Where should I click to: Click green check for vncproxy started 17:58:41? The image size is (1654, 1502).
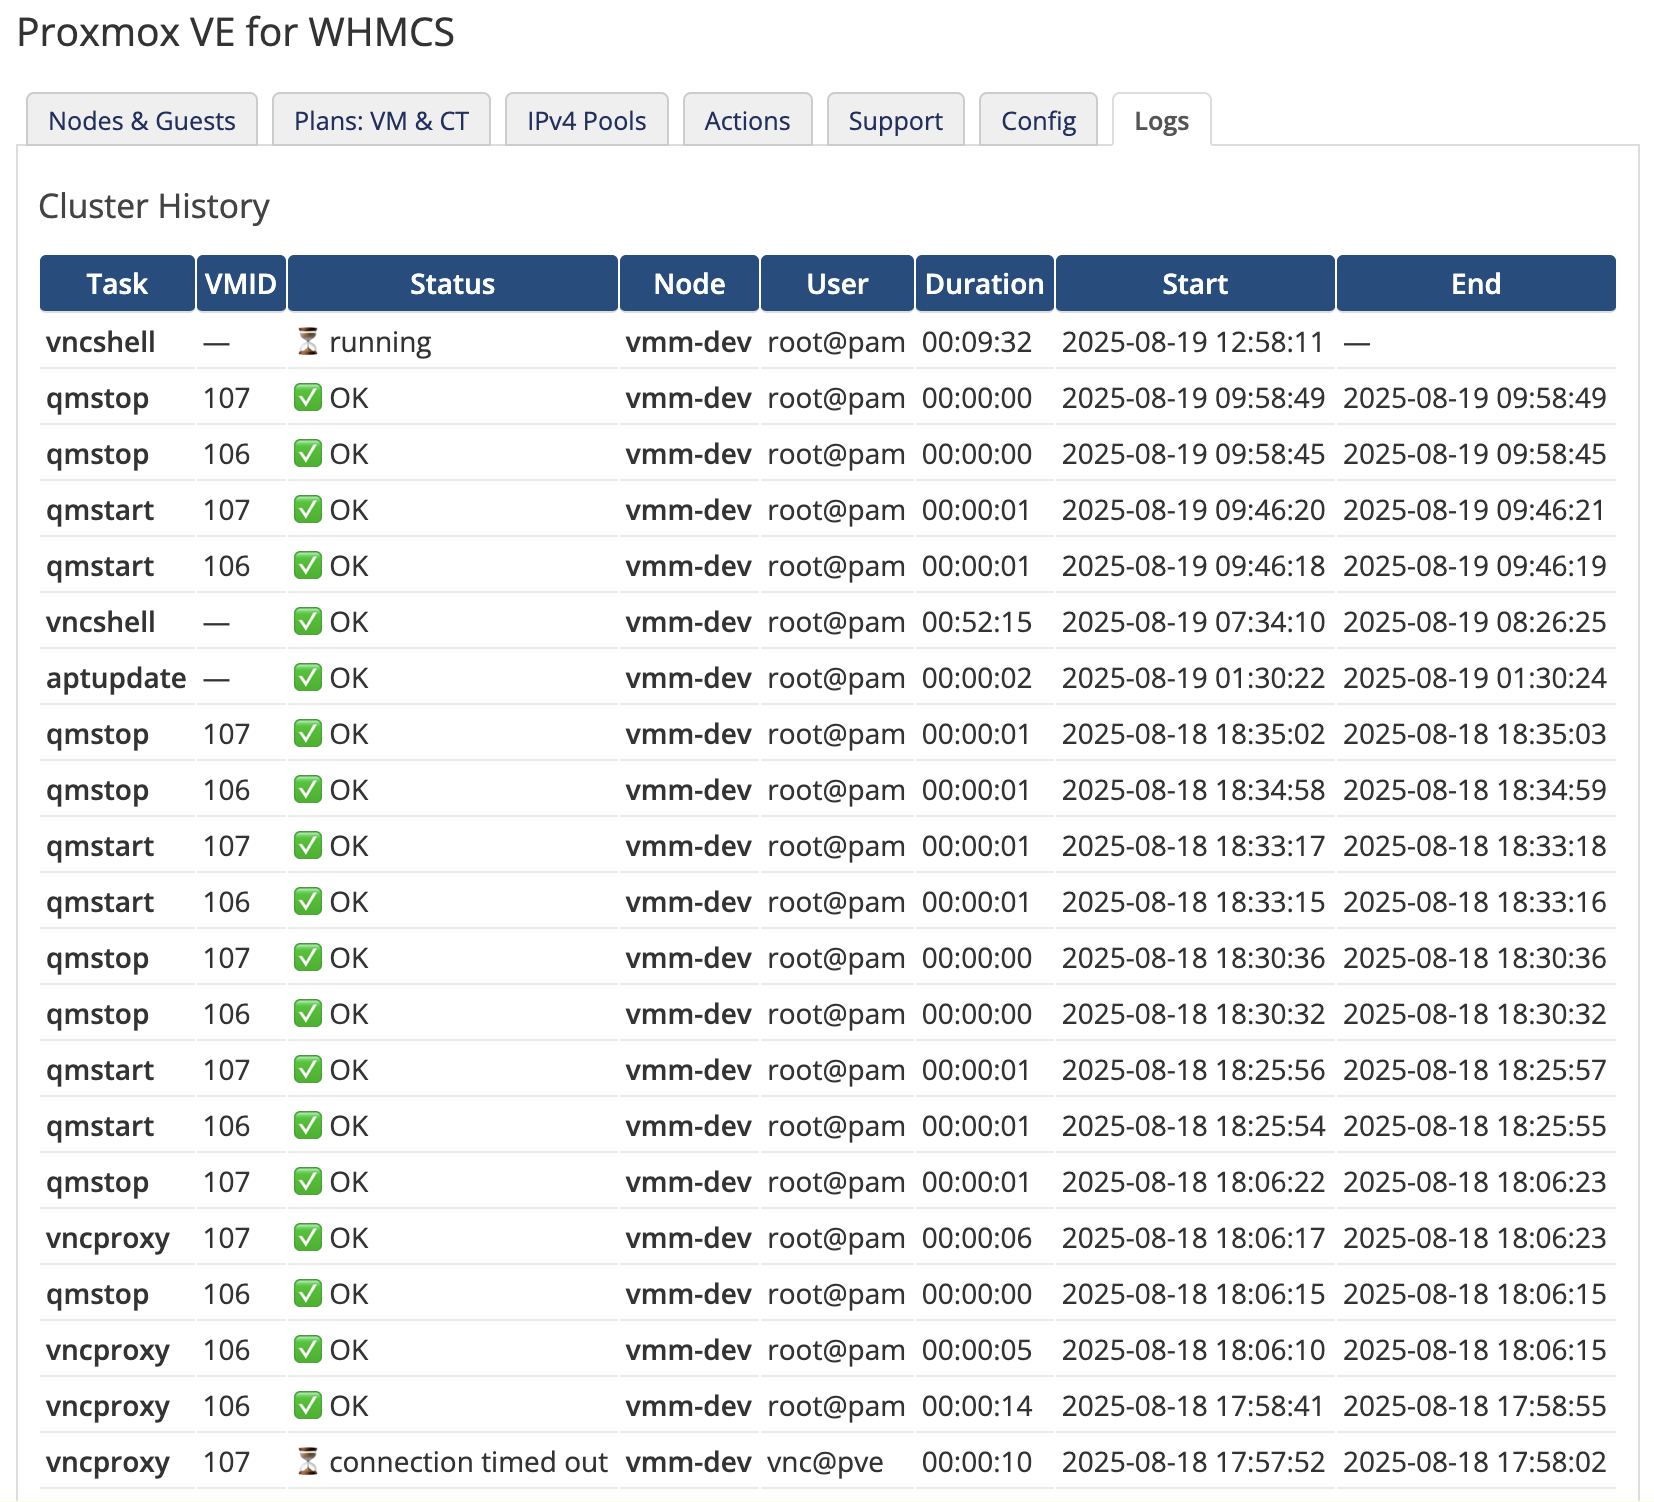click(x=308, y=1406)
